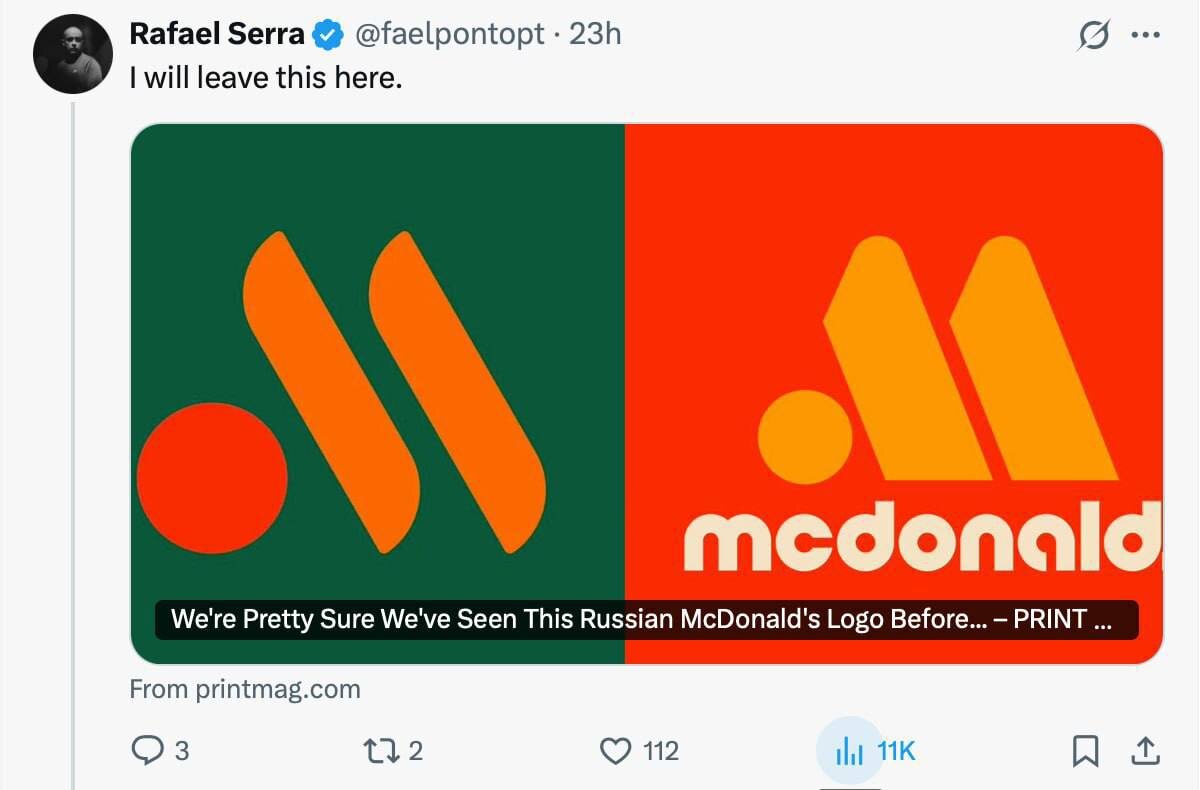Visit the 'From printmag.com' source link
1200x790 pixels.
pyautogui.click(x=245, y=689)
